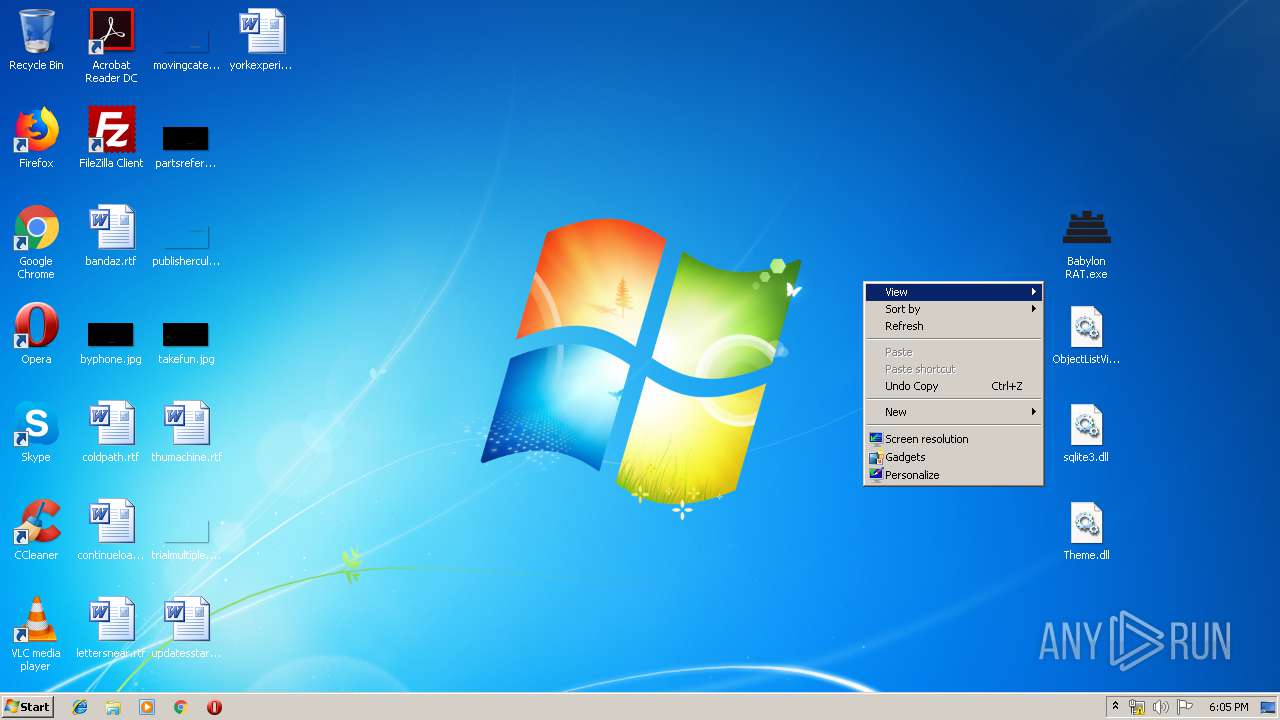Open Gadgets from the context menu
Image resolution: width=1280 pixels, height=720 pixels.
(954, 457)
